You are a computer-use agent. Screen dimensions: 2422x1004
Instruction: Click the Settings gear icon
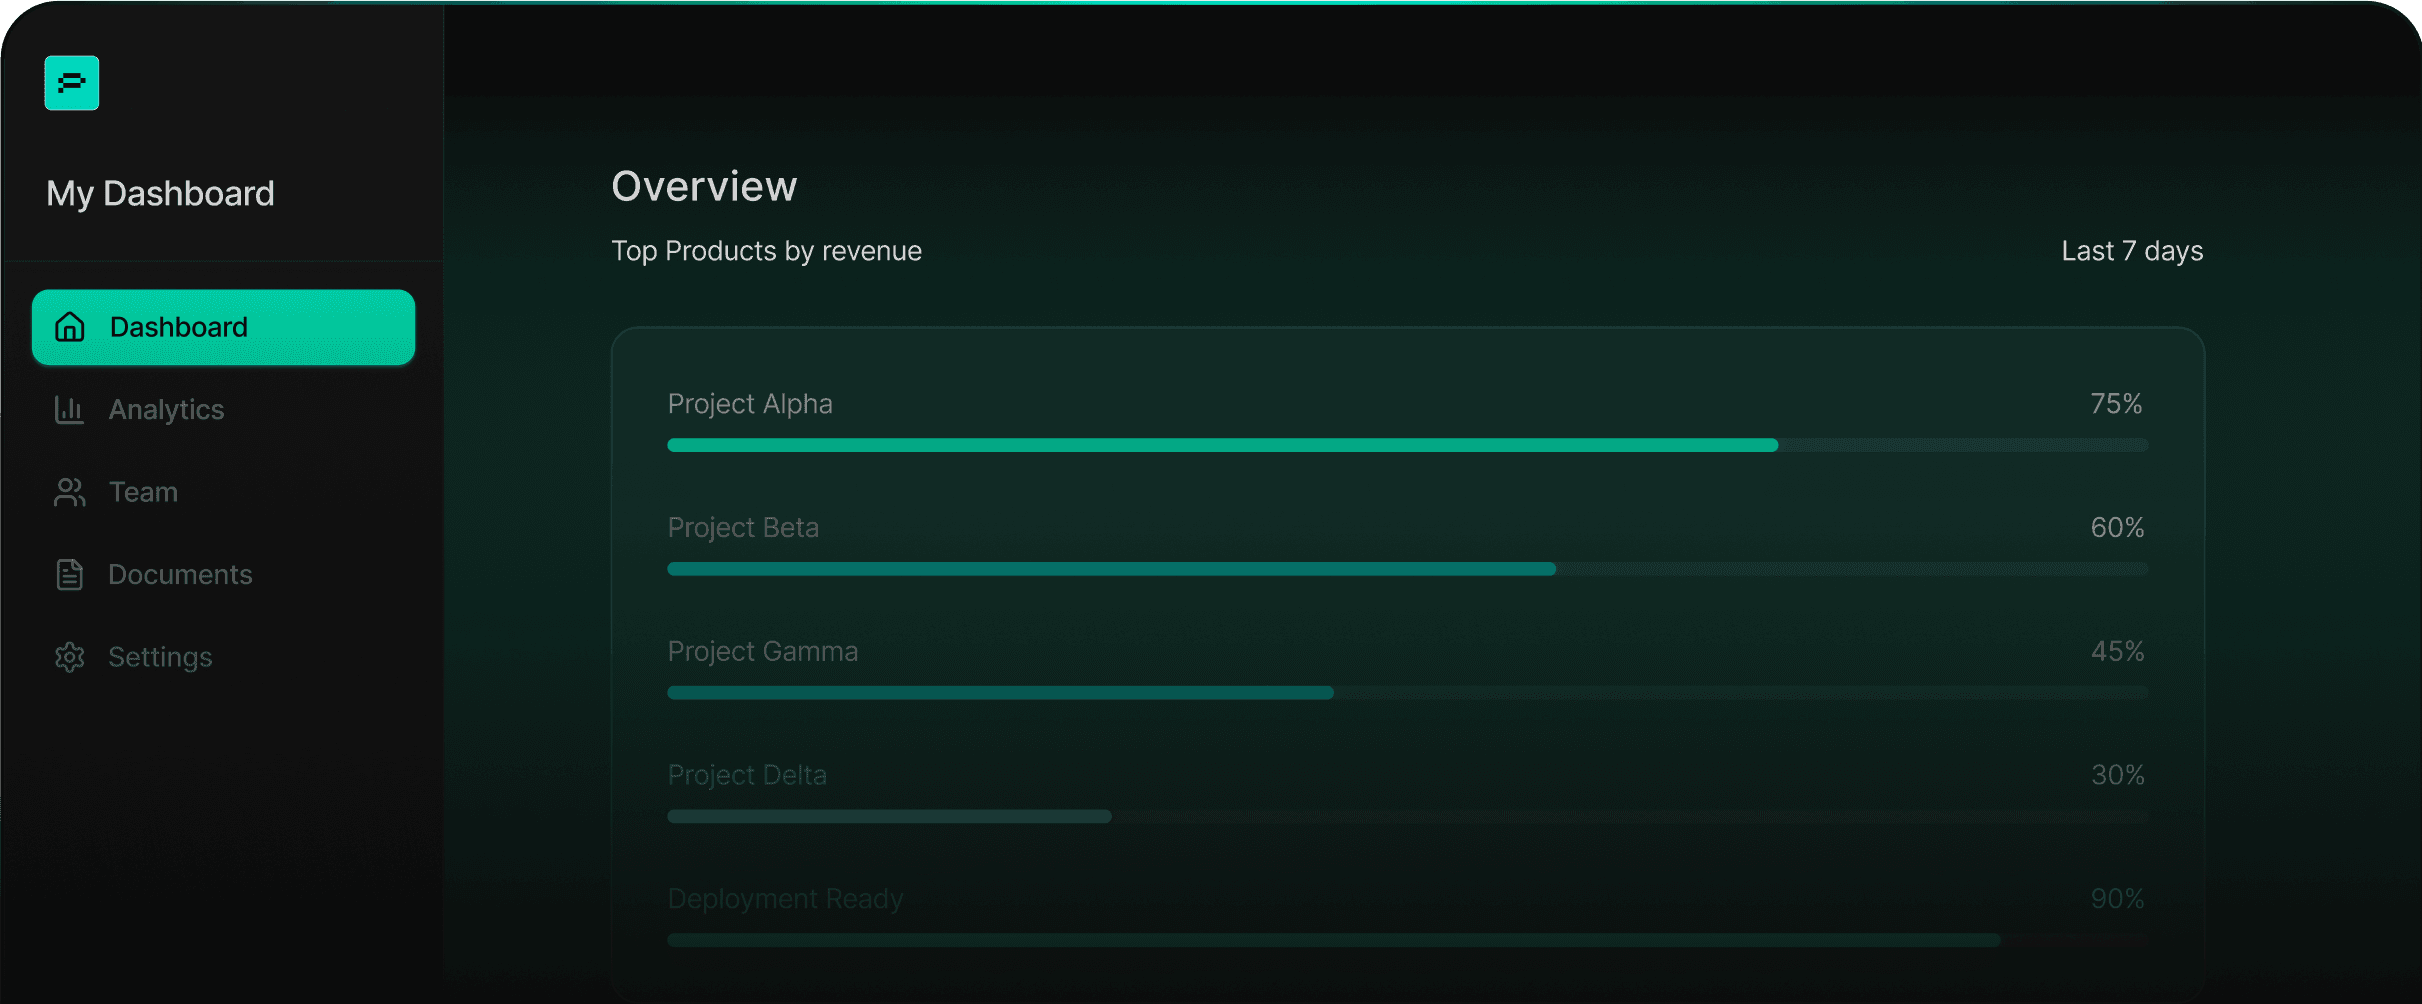pyautogui.click(x=69, y=657)
